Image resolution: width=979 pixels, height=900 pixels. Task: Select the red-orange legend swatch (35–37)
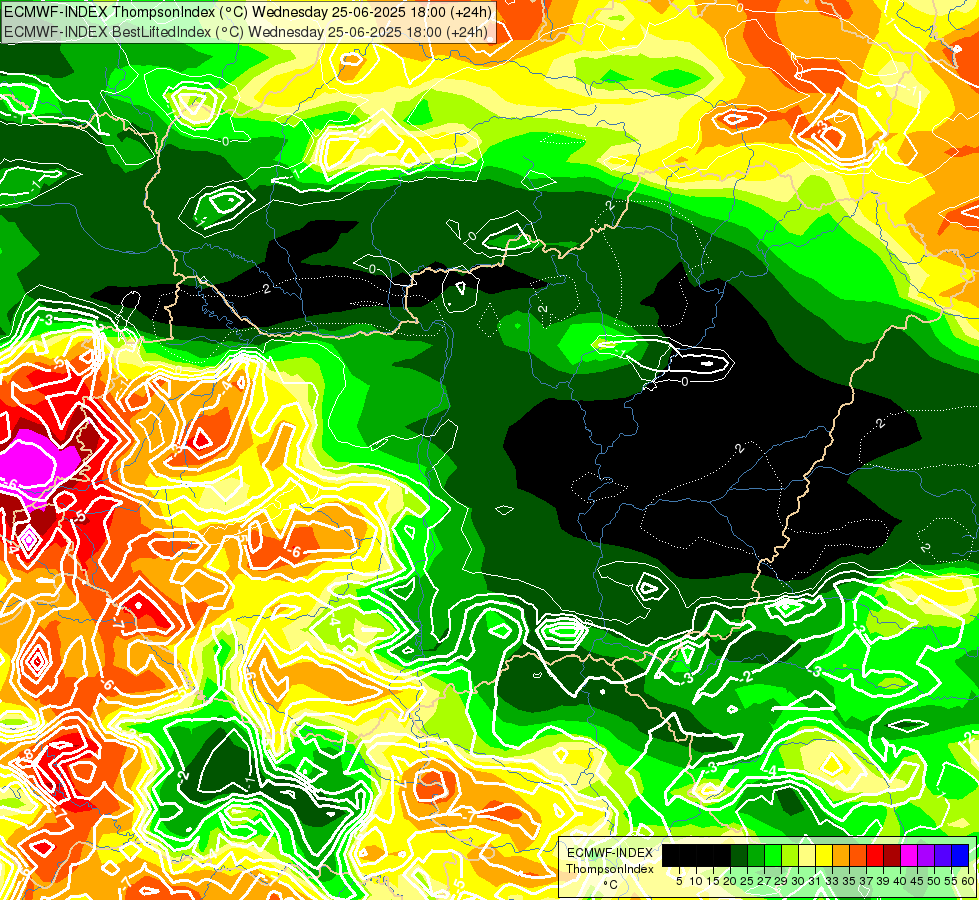coord(858,855)
